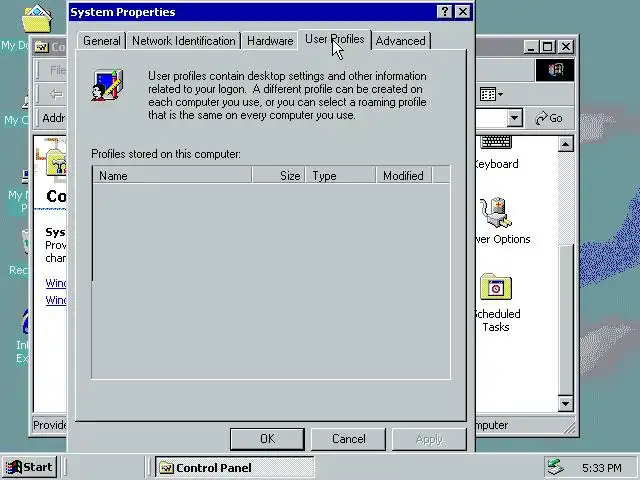The image size is (640, 480).
Task: Open the Start menu
Action: coord(29,467)
